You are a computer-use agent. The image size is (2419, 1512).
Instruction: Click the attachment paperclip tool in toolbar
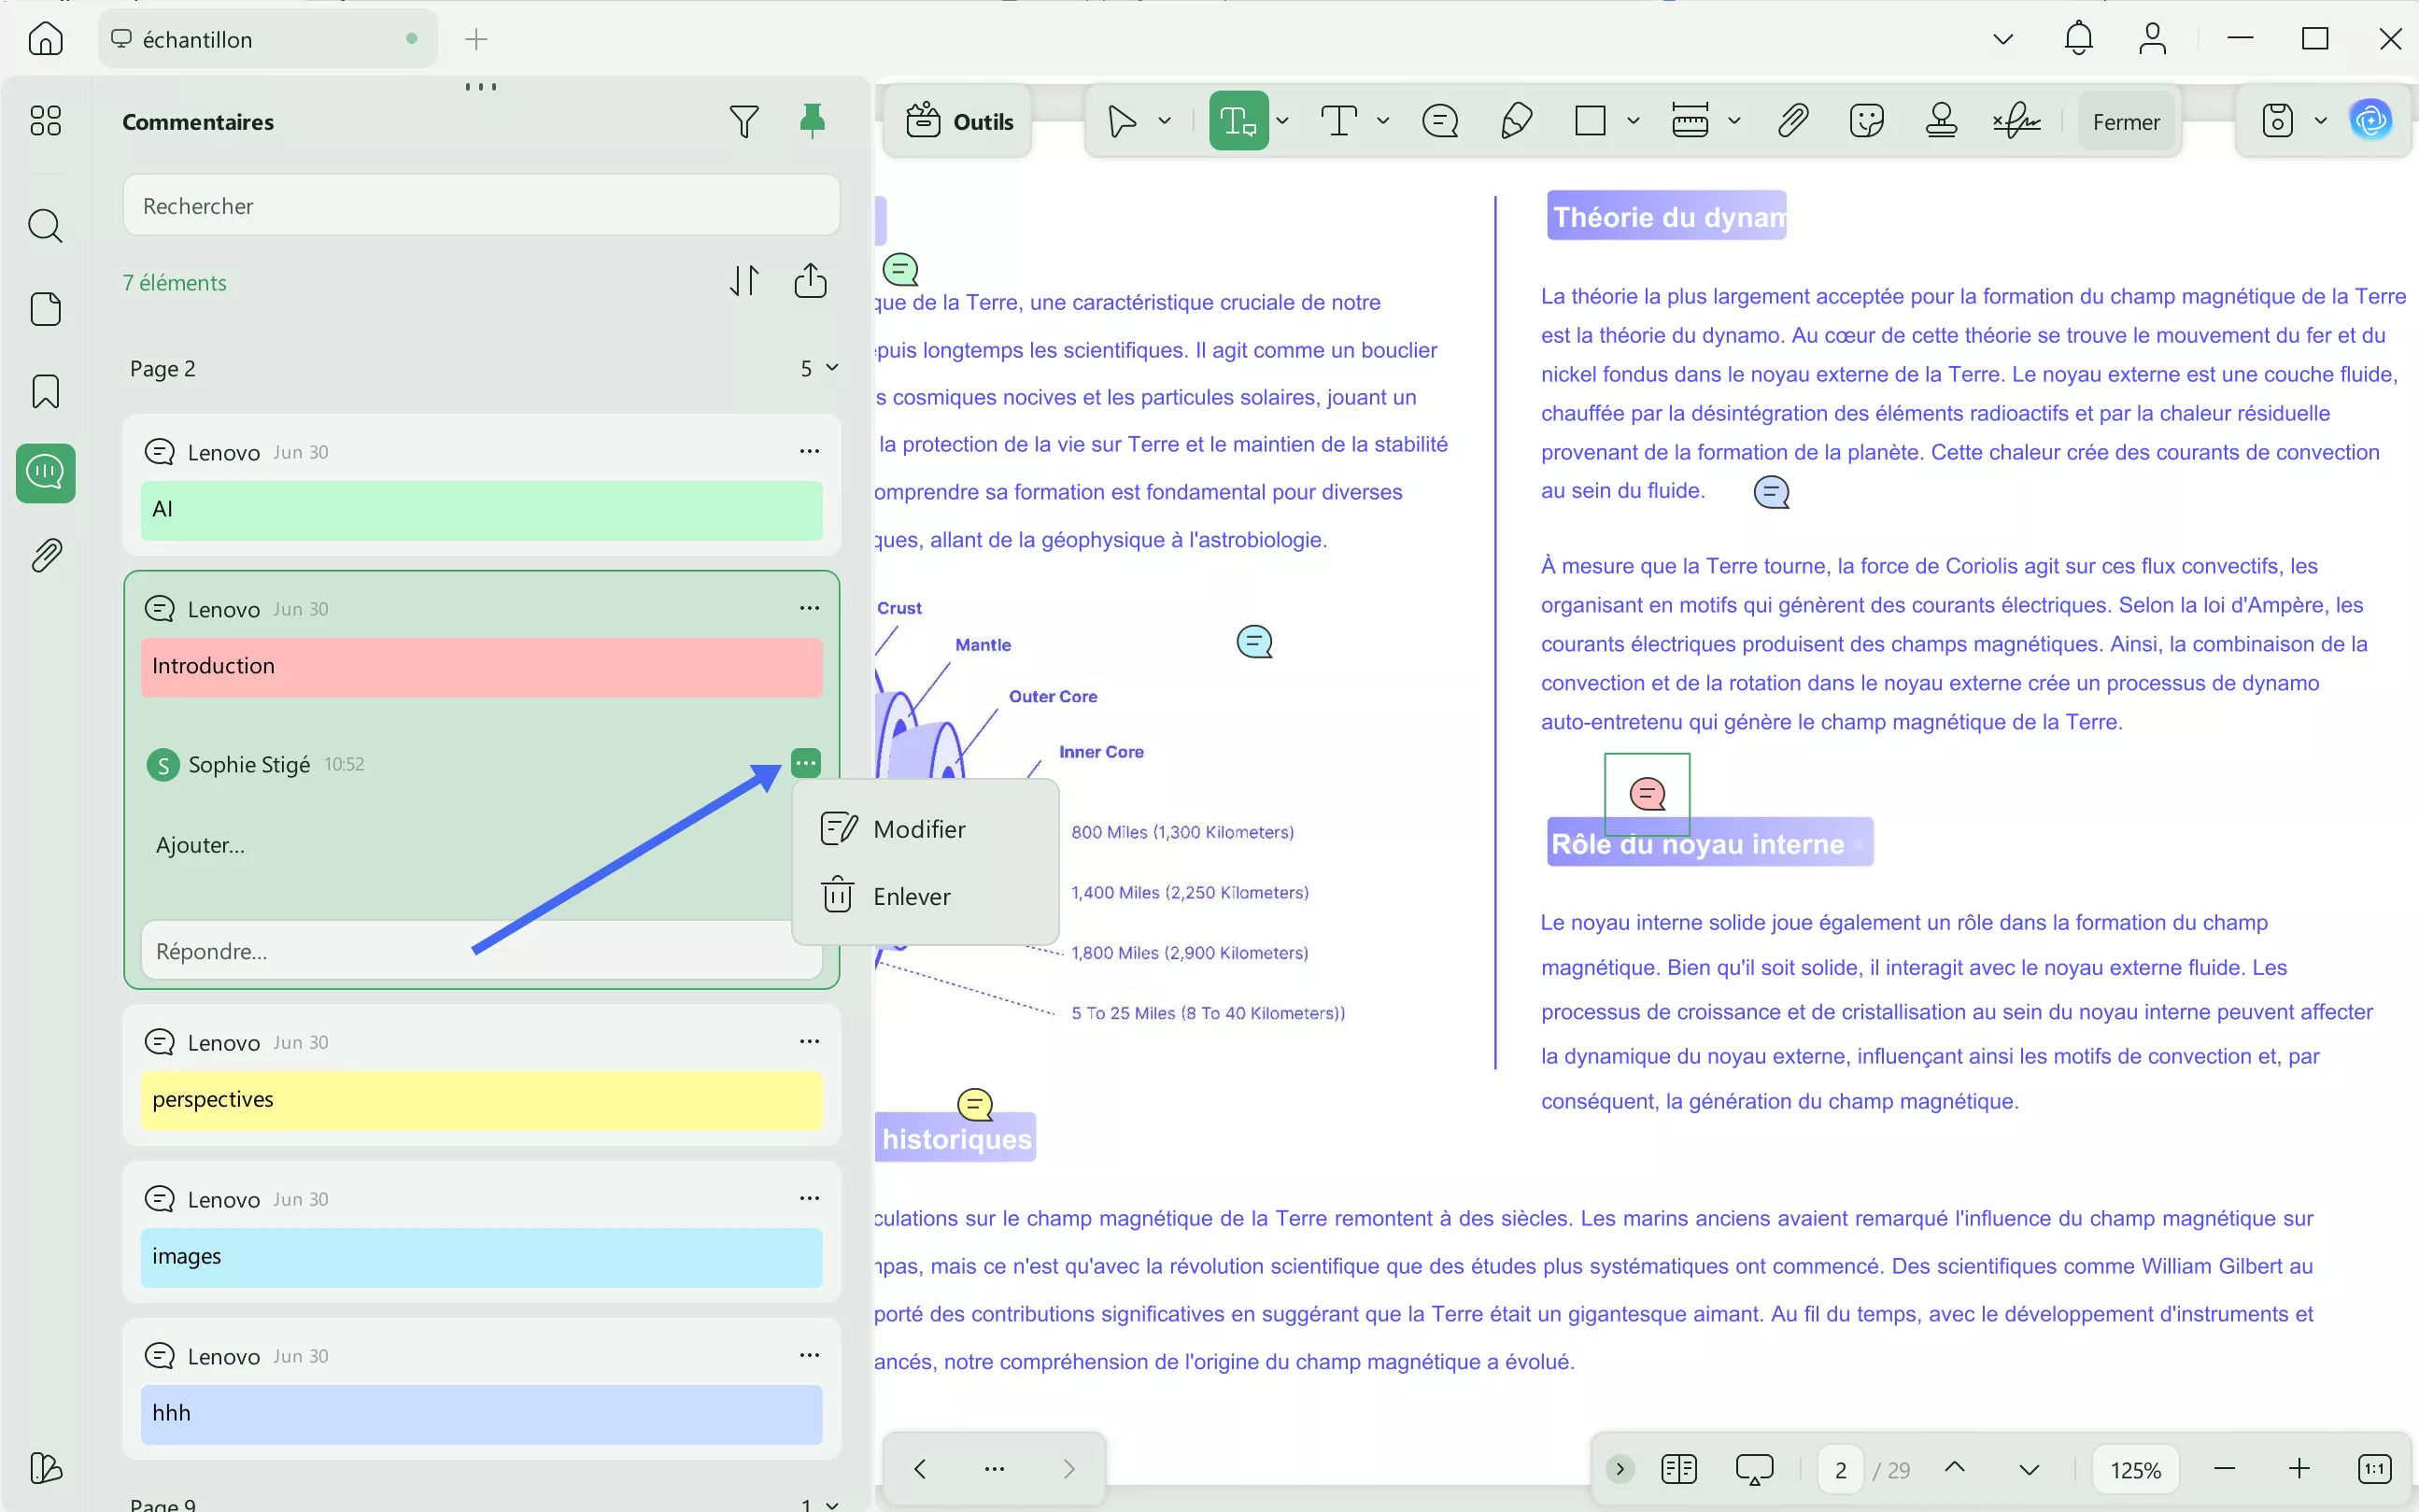coord(1793,121)
